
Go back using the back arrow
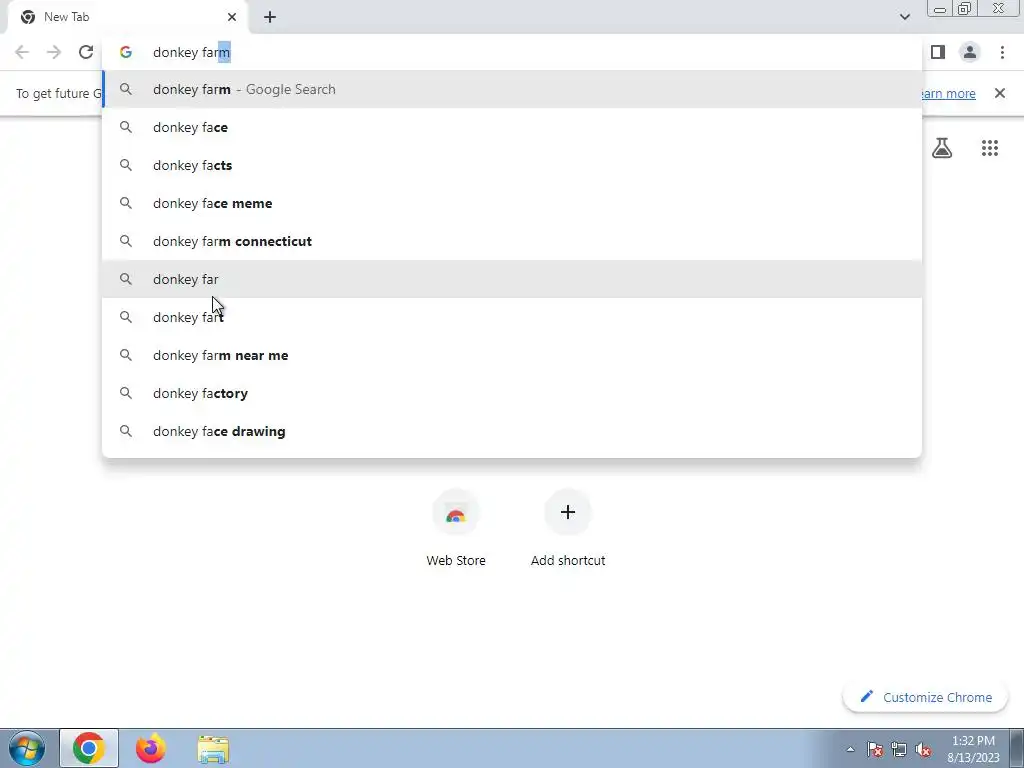pyautogui.click(x=22, y=52)
